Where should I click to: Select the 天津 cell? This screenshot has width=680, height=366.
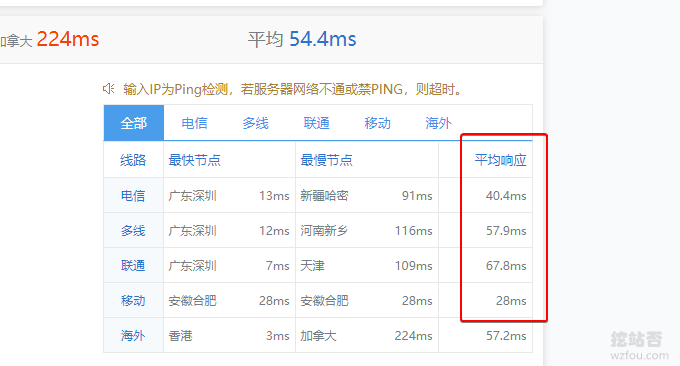(312, 265)
